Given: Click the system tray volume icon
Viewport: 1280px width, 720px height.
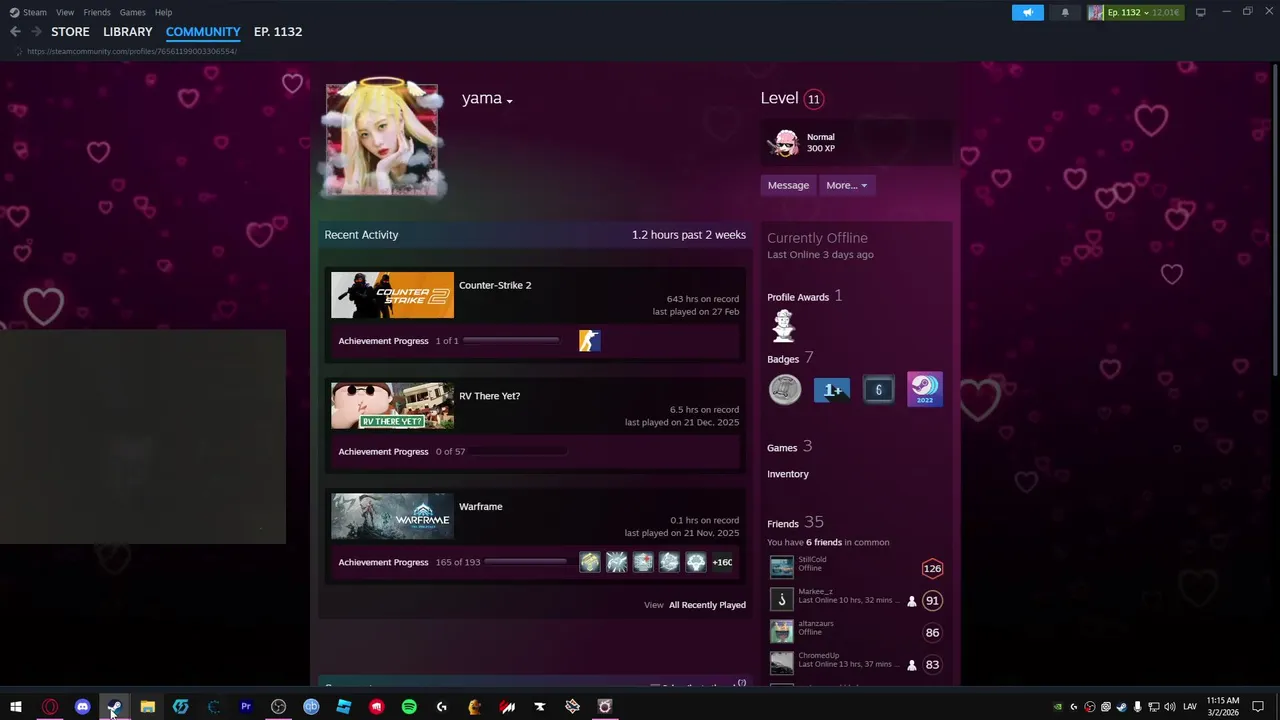Looking at the screenshot, I should [1169, 707].
